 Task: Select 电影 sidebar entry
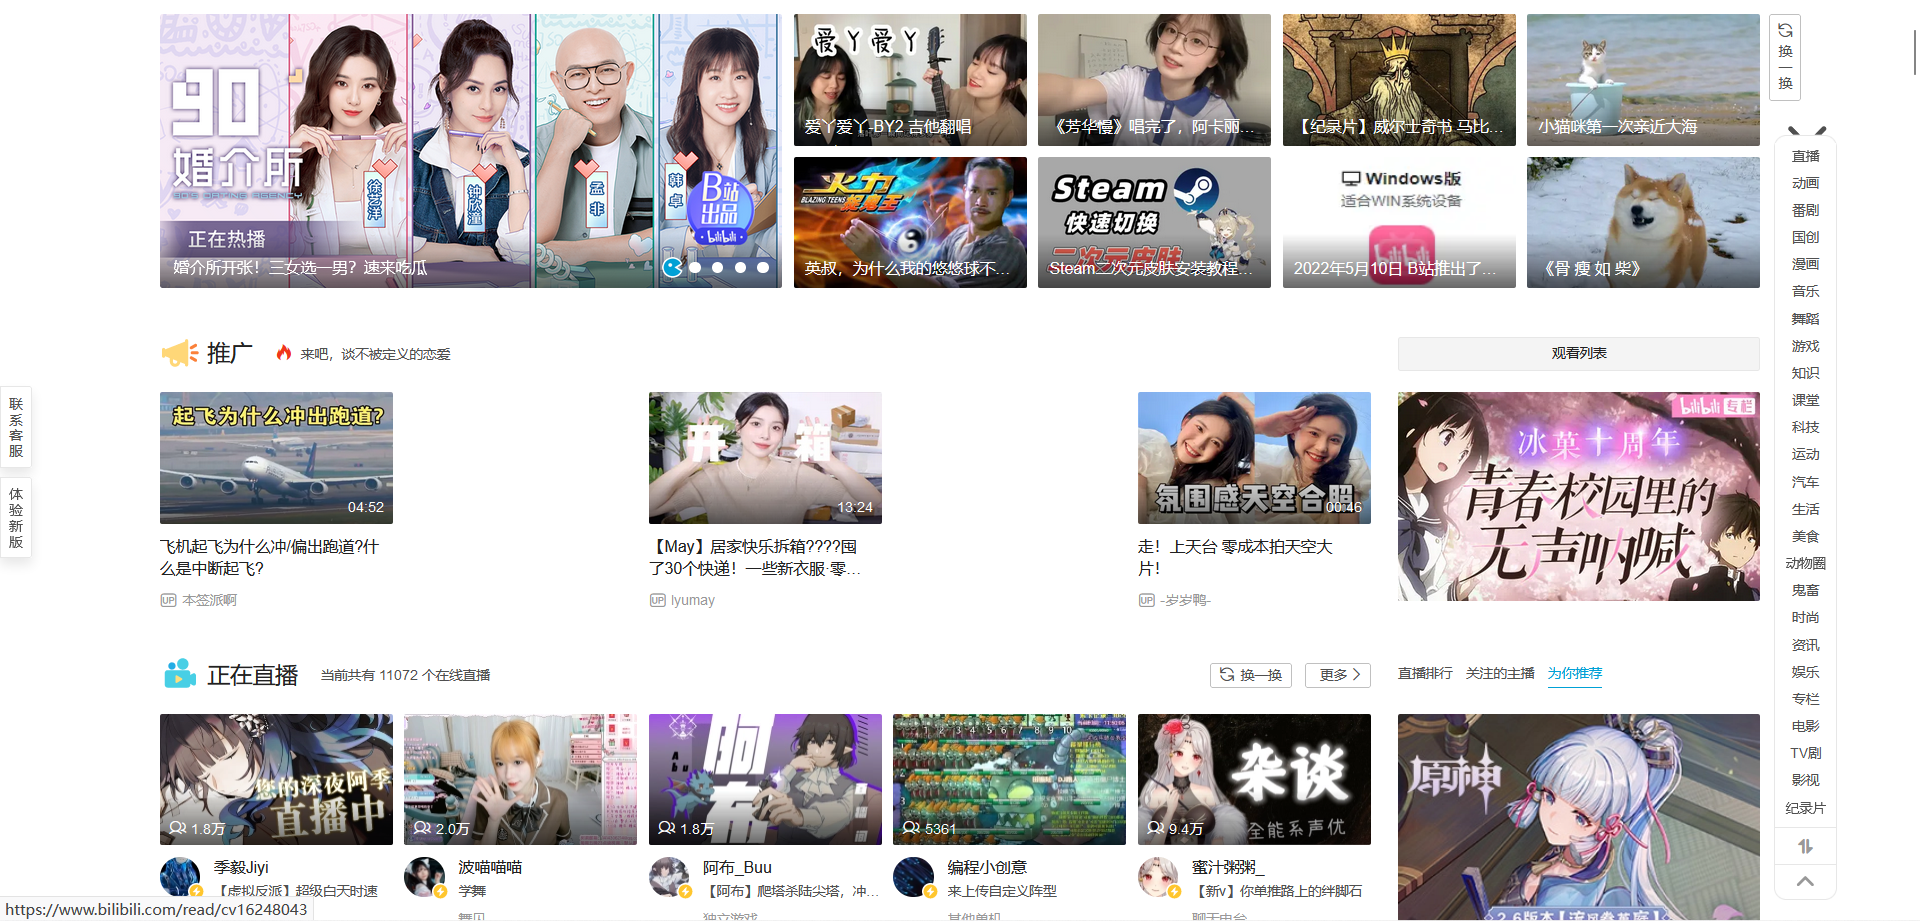click(x=1805, y=726)
